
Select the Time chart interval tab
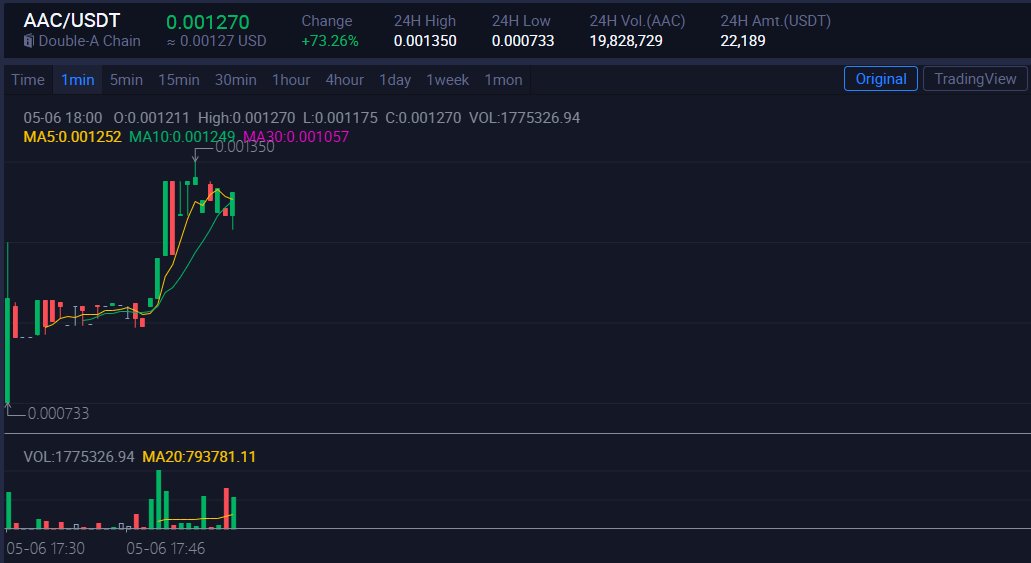[x=28, y=80]
